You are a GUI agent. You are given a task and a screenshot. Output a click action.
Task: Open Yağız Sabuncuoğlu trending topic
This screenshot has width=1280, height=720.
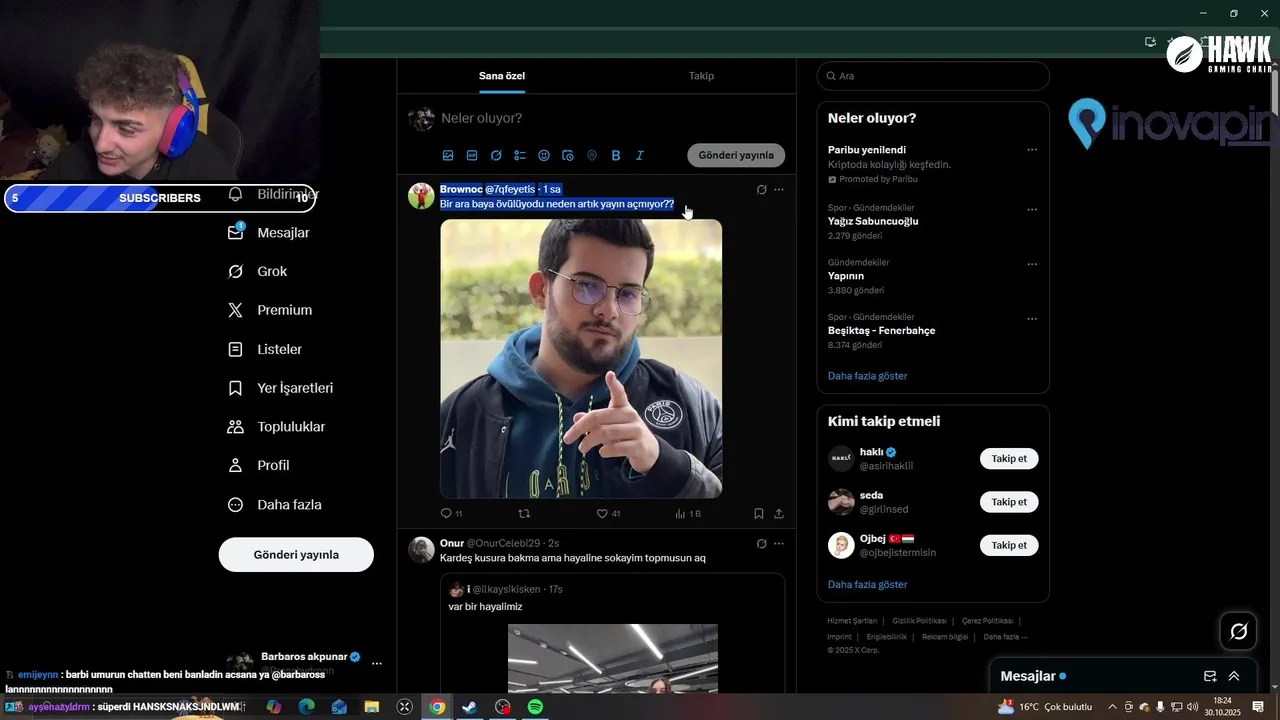(x=873, y=221)
